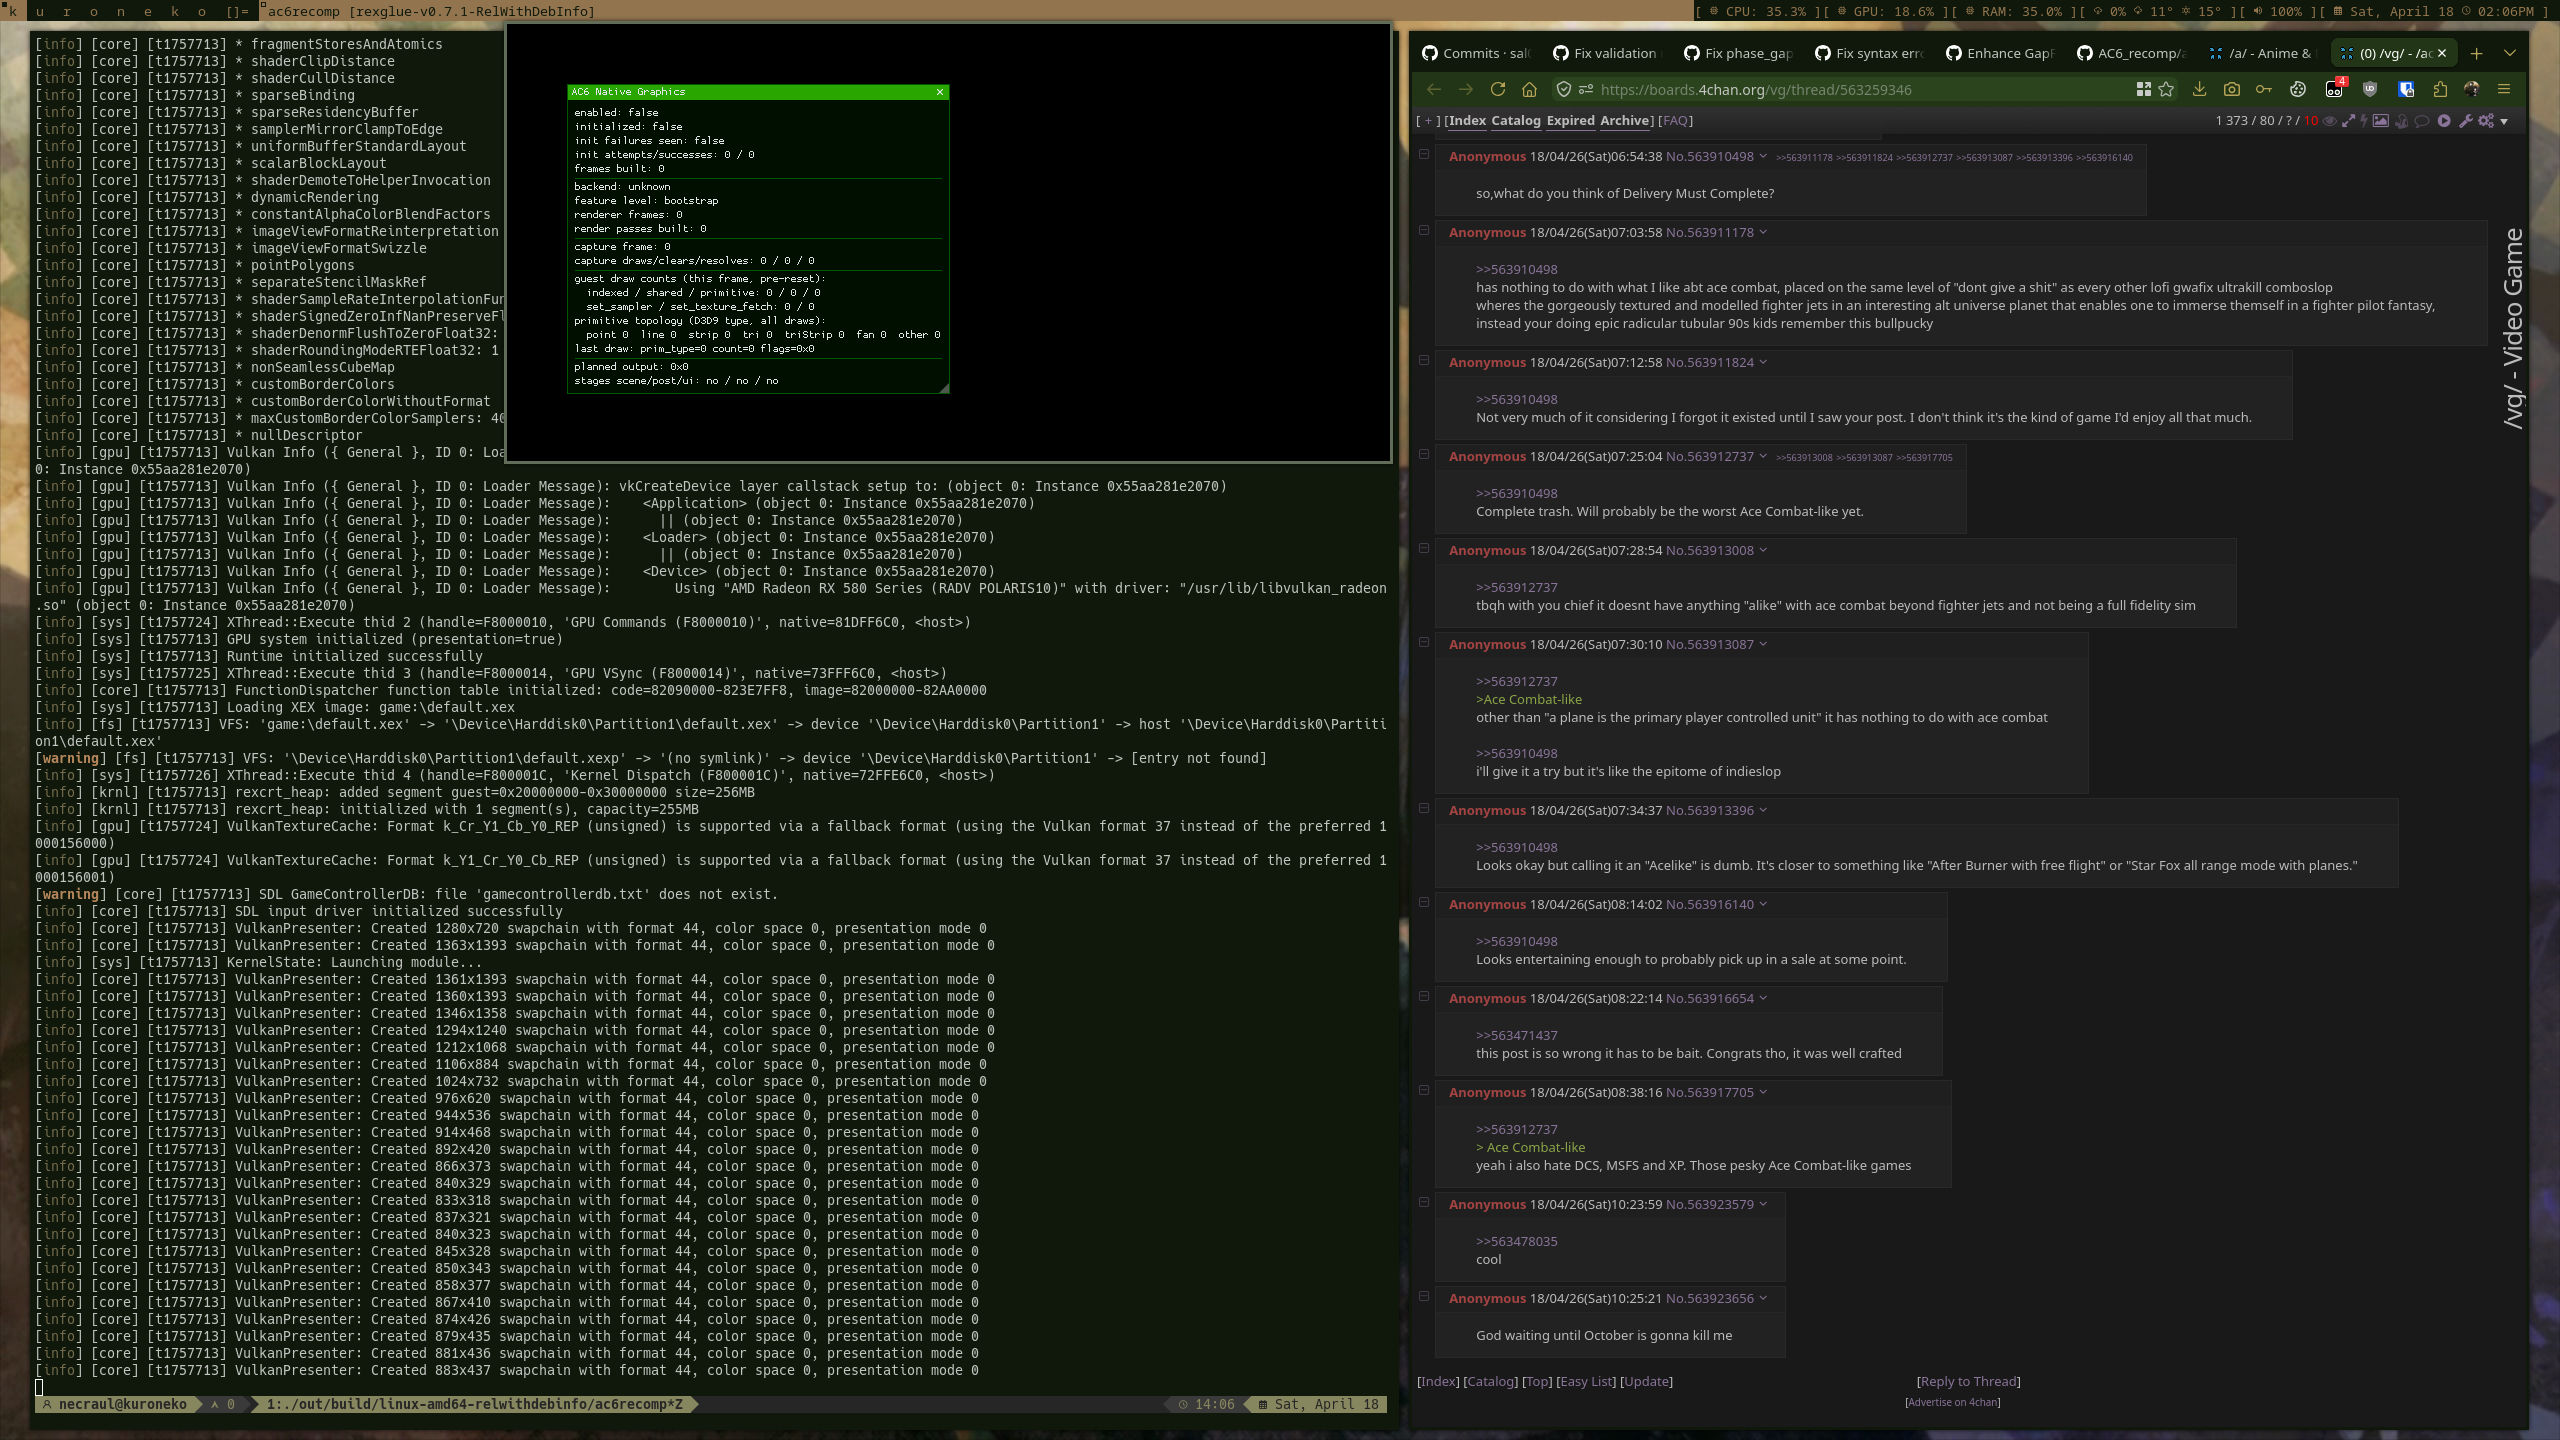Open the list all tabs chevron
Viewport: 2560px width, 1440px height.
pyautogui.click(x=2509, y=53)
